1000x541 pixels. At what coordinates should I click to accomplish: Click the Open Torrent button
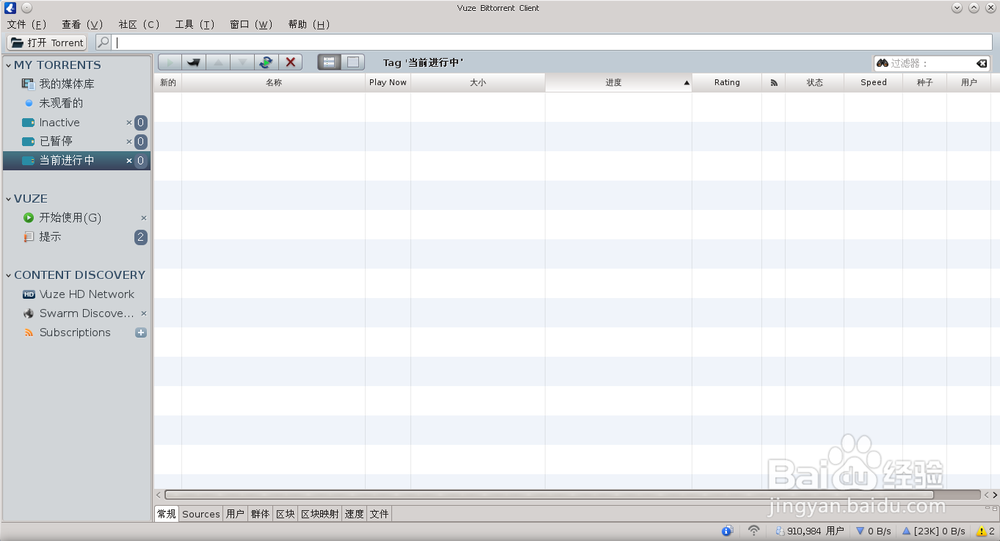47,43
